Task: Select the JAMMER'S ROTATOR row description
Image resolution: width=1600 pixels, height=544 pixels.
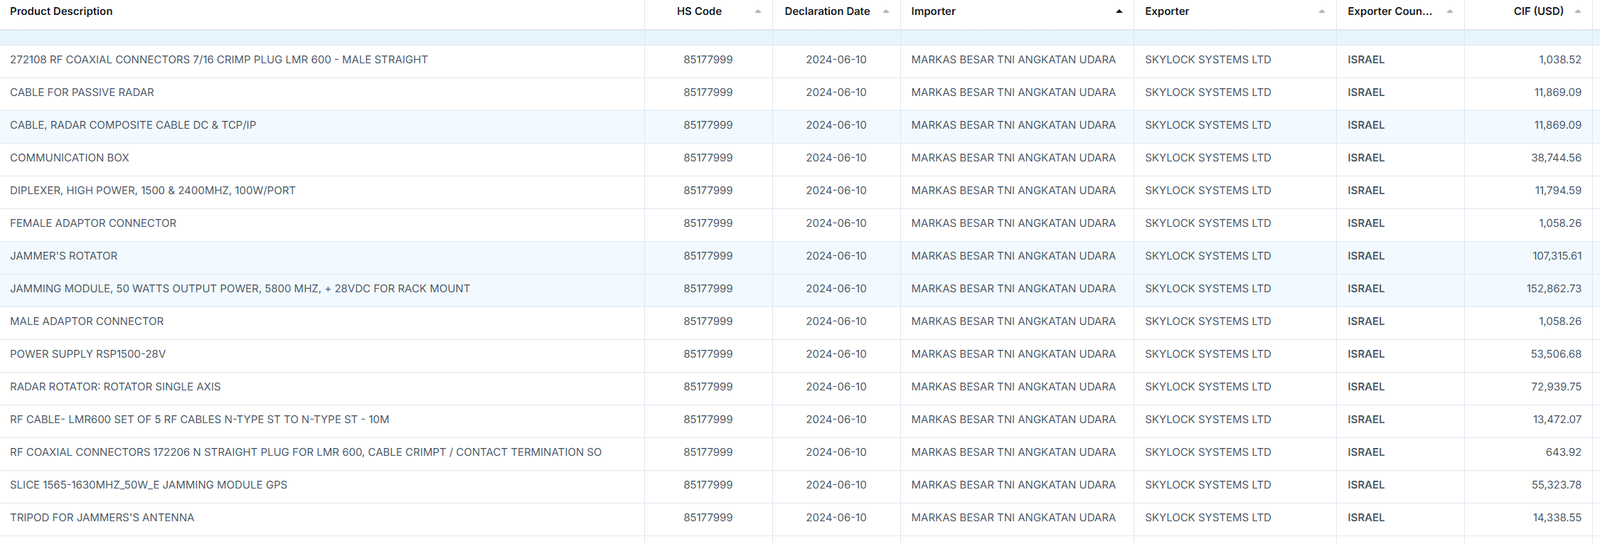Action: pos(64,256)
